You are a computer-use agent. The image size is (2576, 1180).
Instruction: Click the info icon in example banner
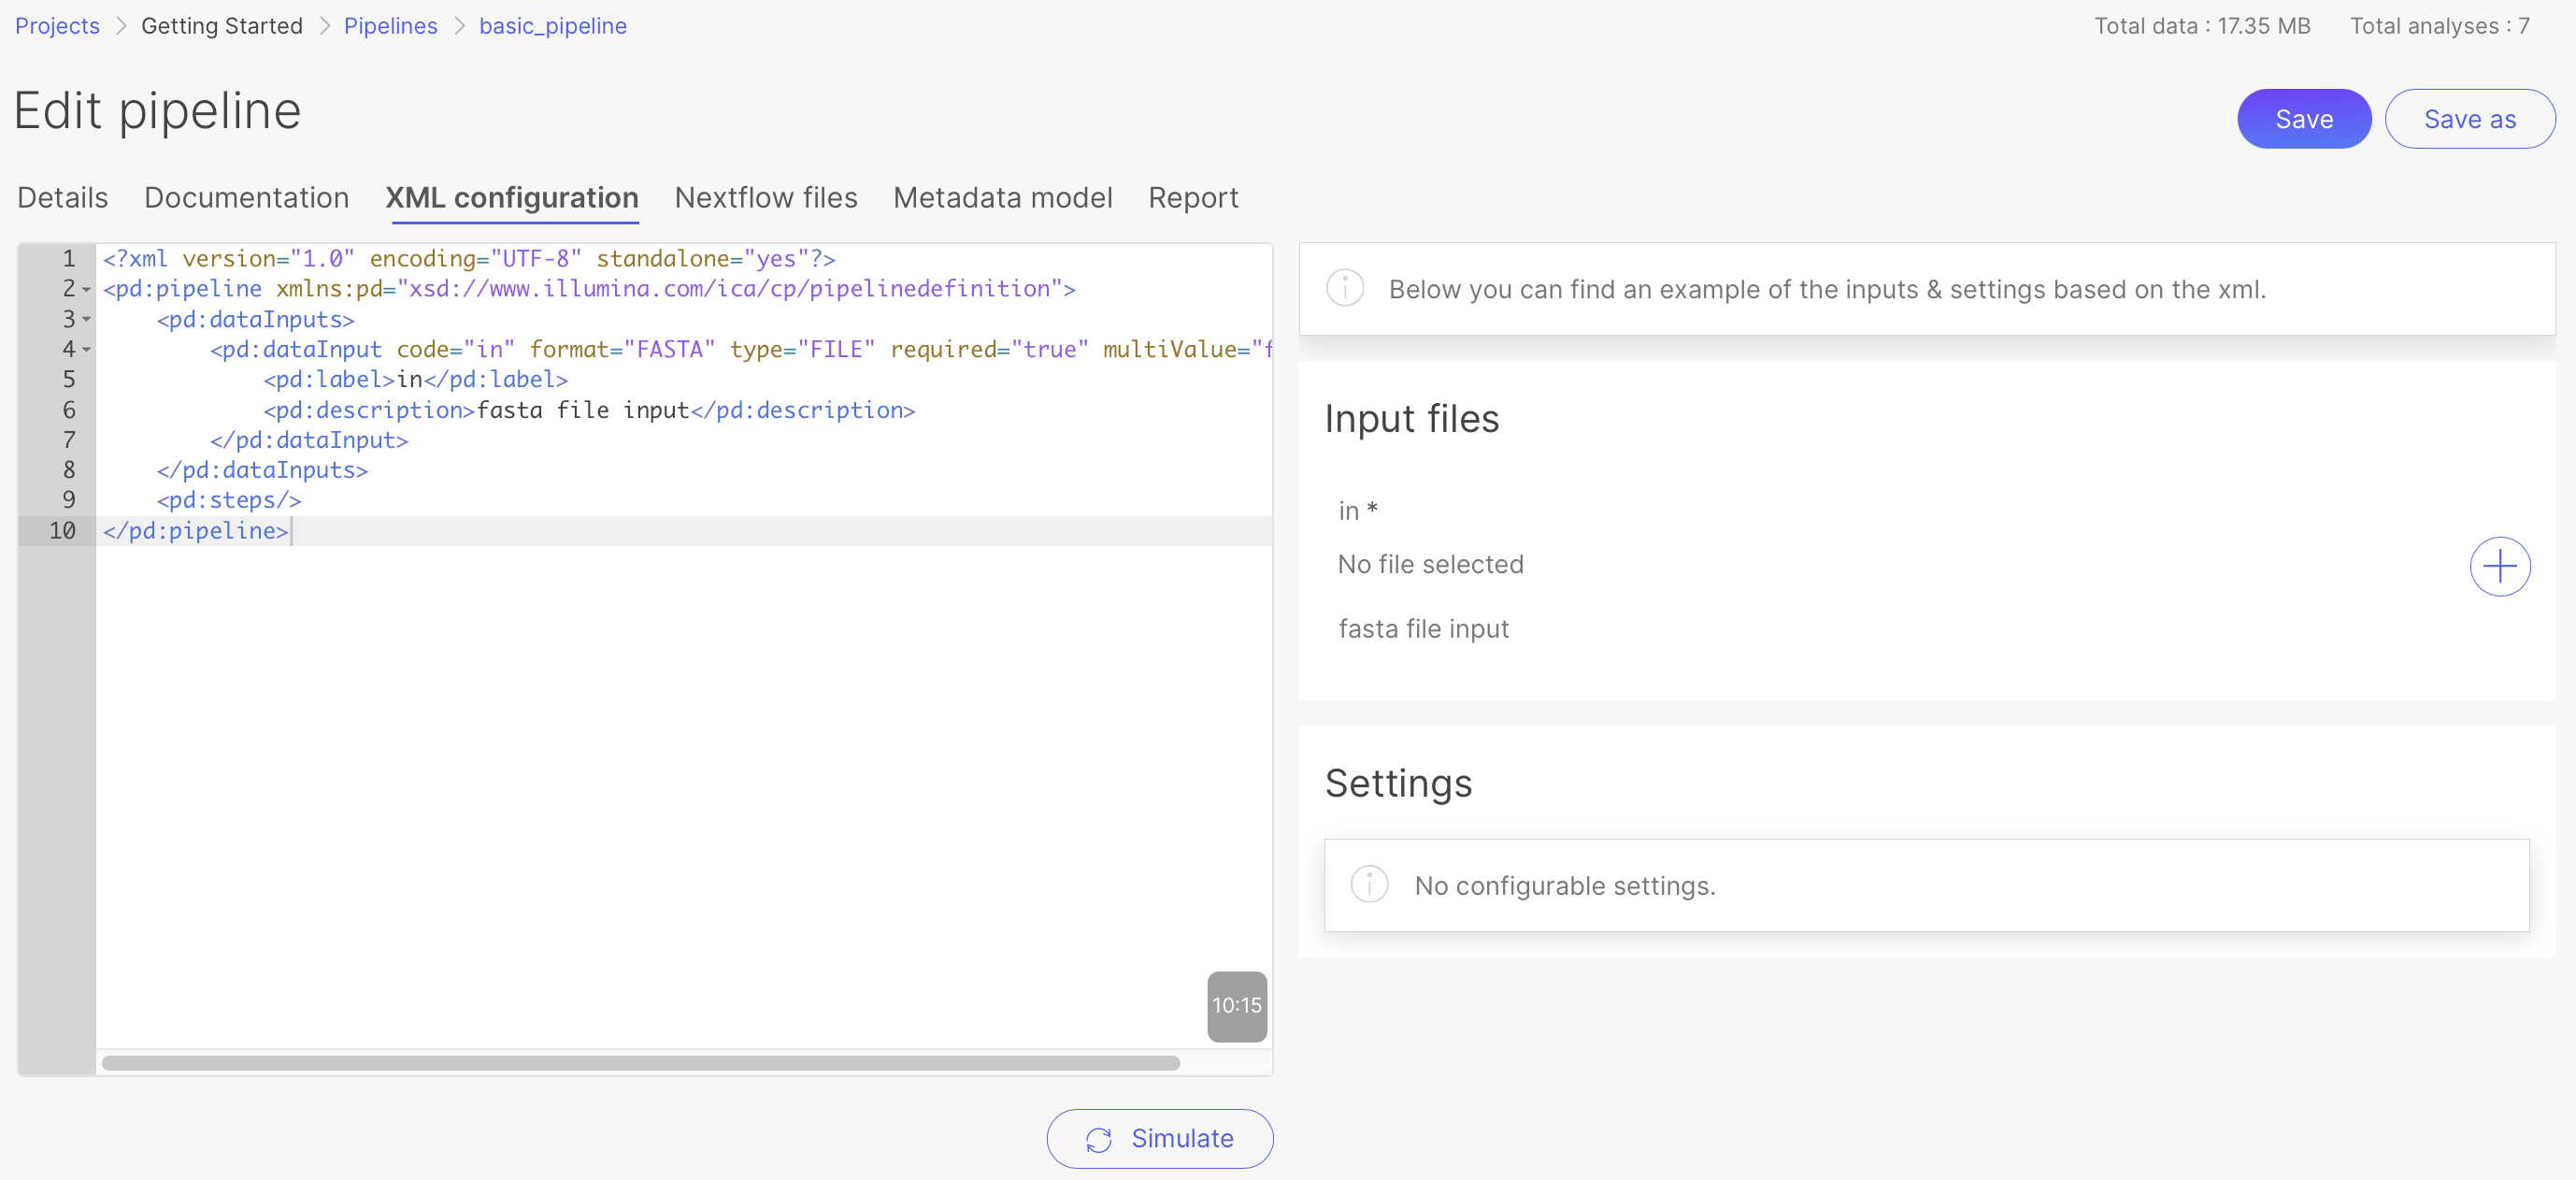tap(1344, 289)
